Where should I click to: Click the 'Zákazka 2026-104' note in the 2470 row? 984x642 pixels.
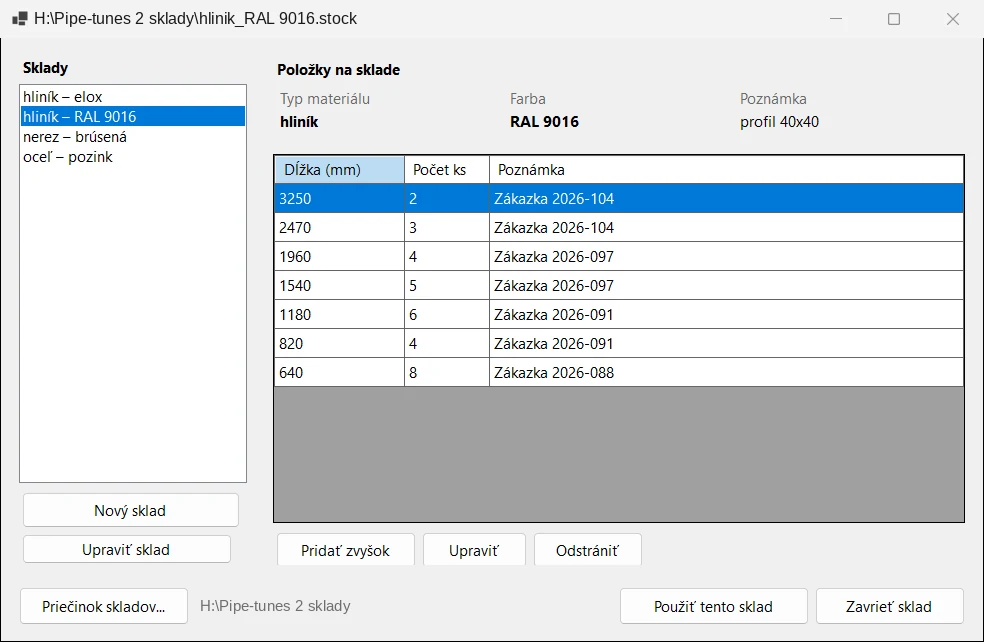[x=726, y=227]
